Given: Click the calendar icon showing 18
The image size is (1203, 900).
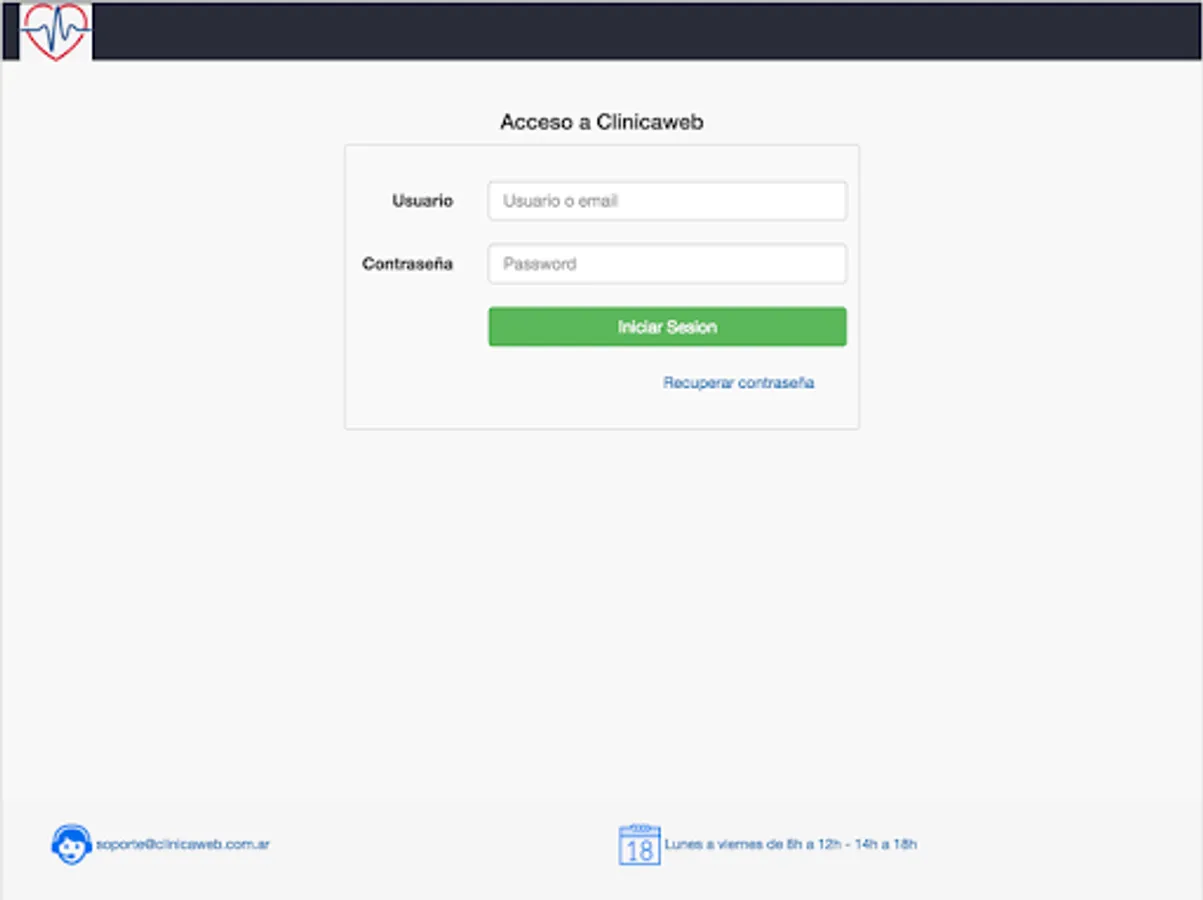Looking at the screenshot, I should pyautogui.click(x=639, y=845).
